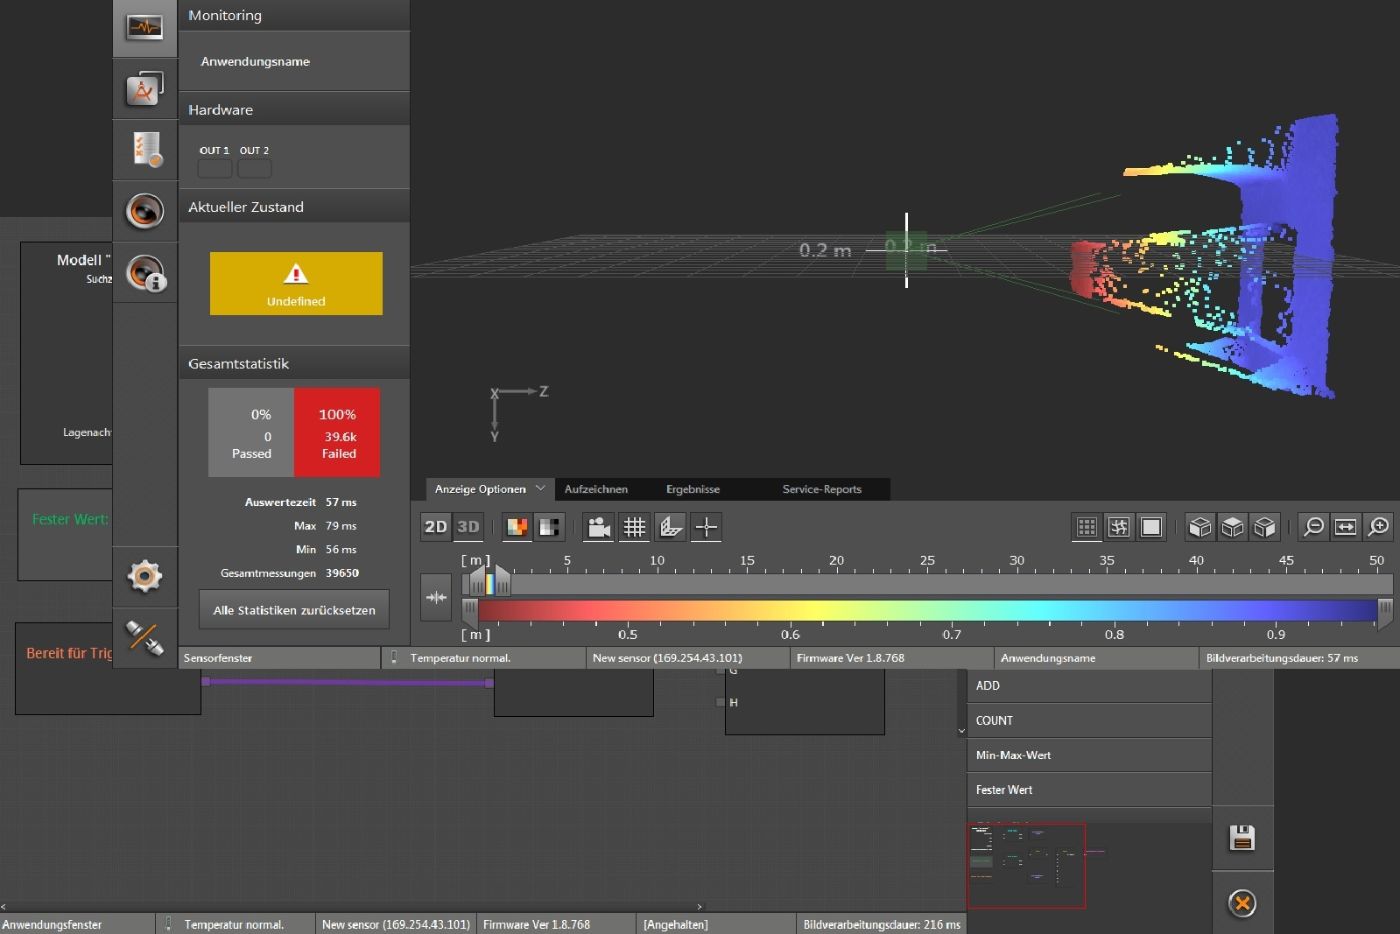Toggle the grid display button
Screen dimensions: 1400x934
tap(635, 527)
